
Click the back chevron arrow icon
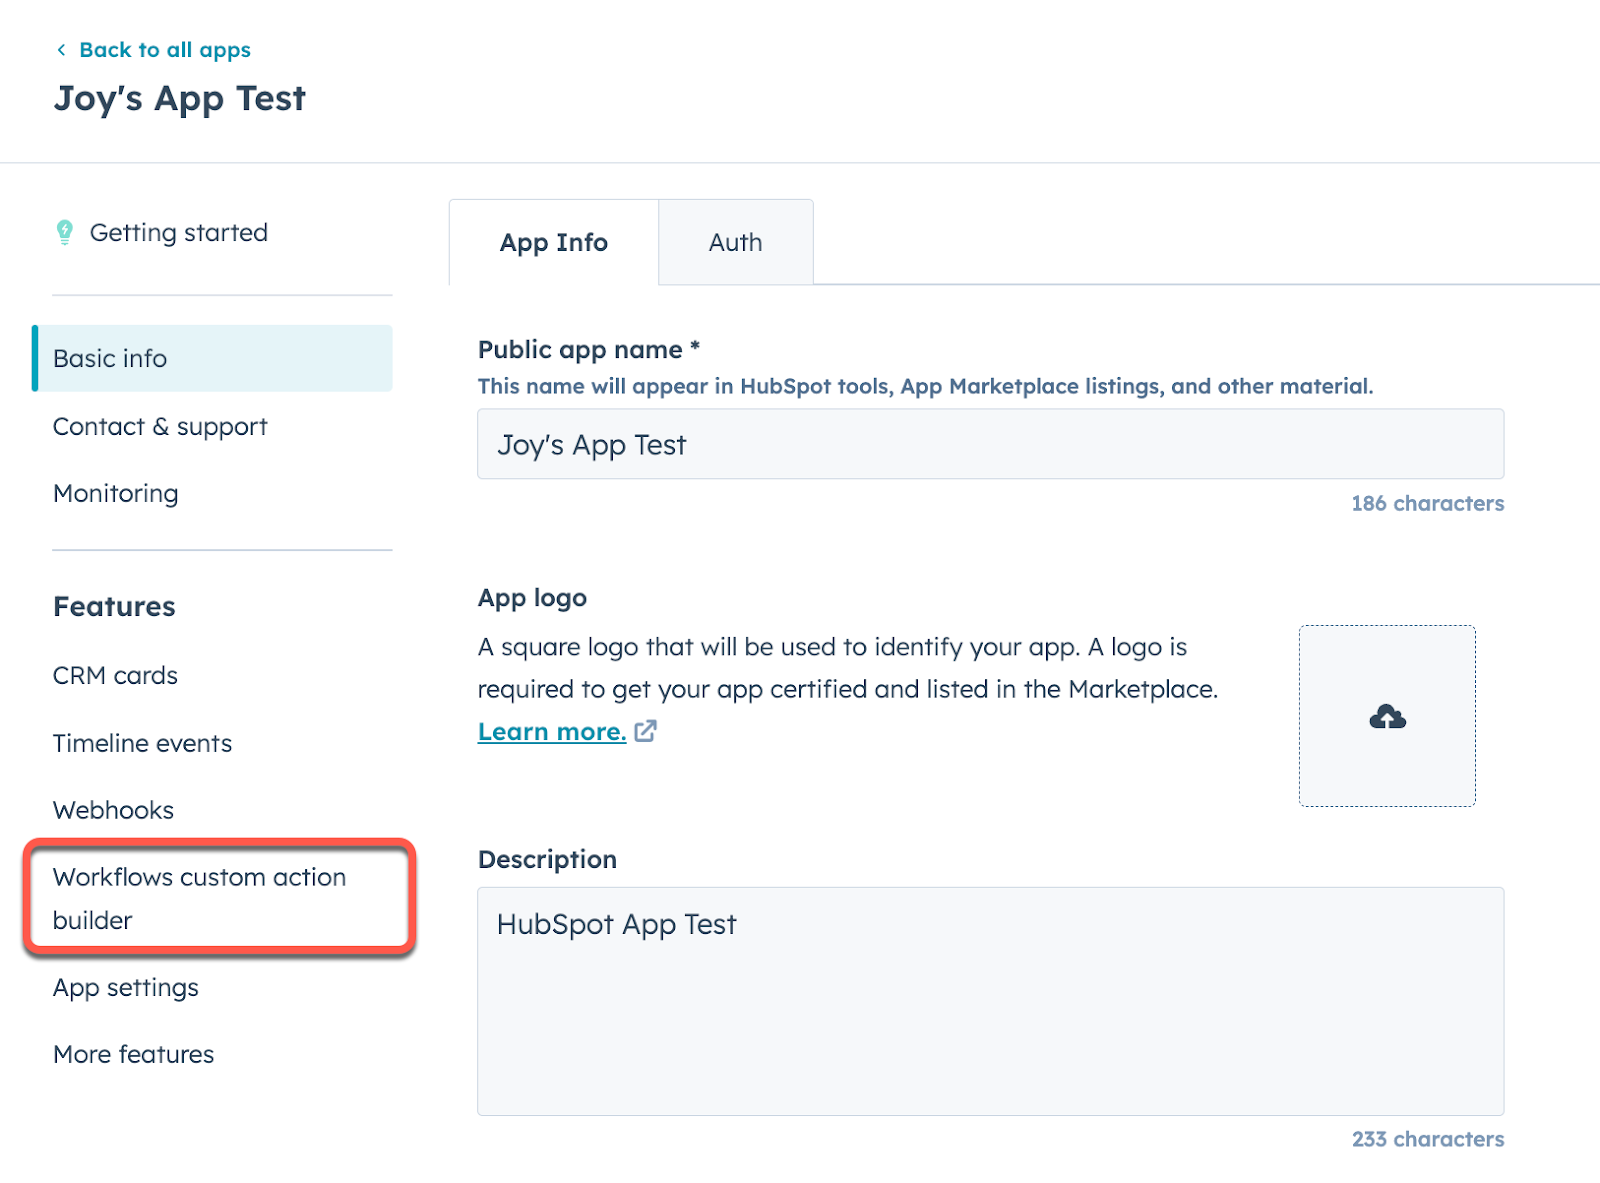[62, 50]
